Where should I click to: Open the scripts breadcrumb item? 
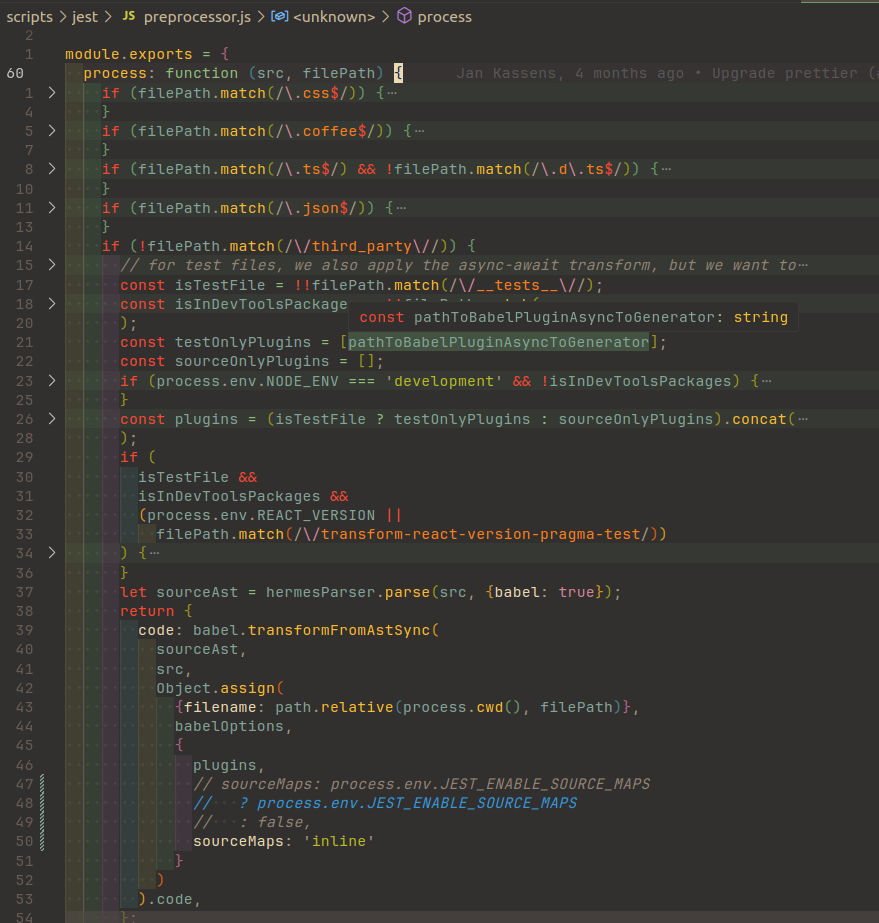tap(29, 16)
